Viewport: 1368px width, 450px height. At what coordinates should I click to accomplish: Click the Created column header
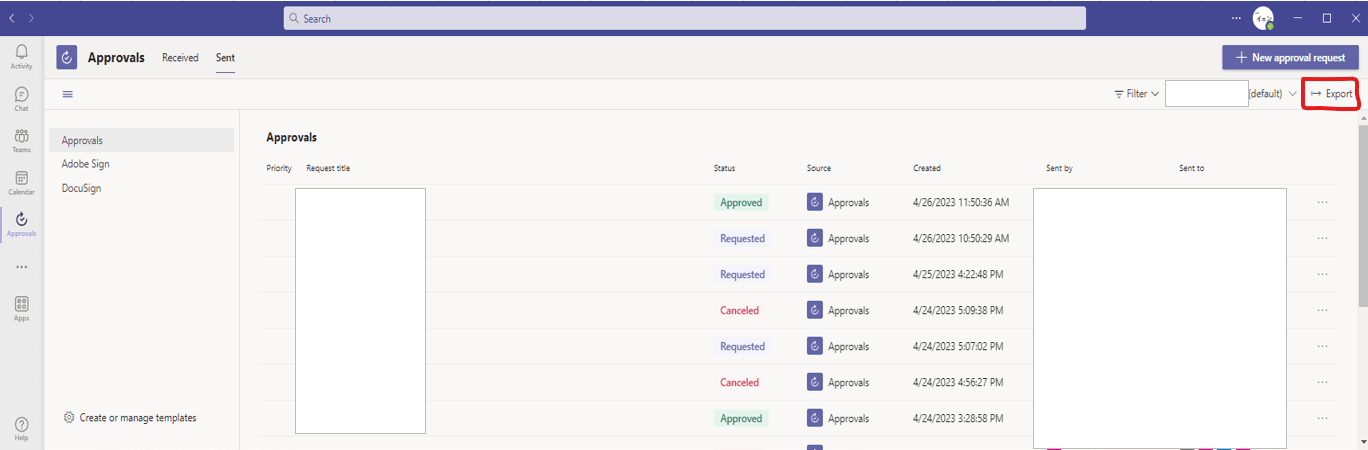click(x=927, y=168)
